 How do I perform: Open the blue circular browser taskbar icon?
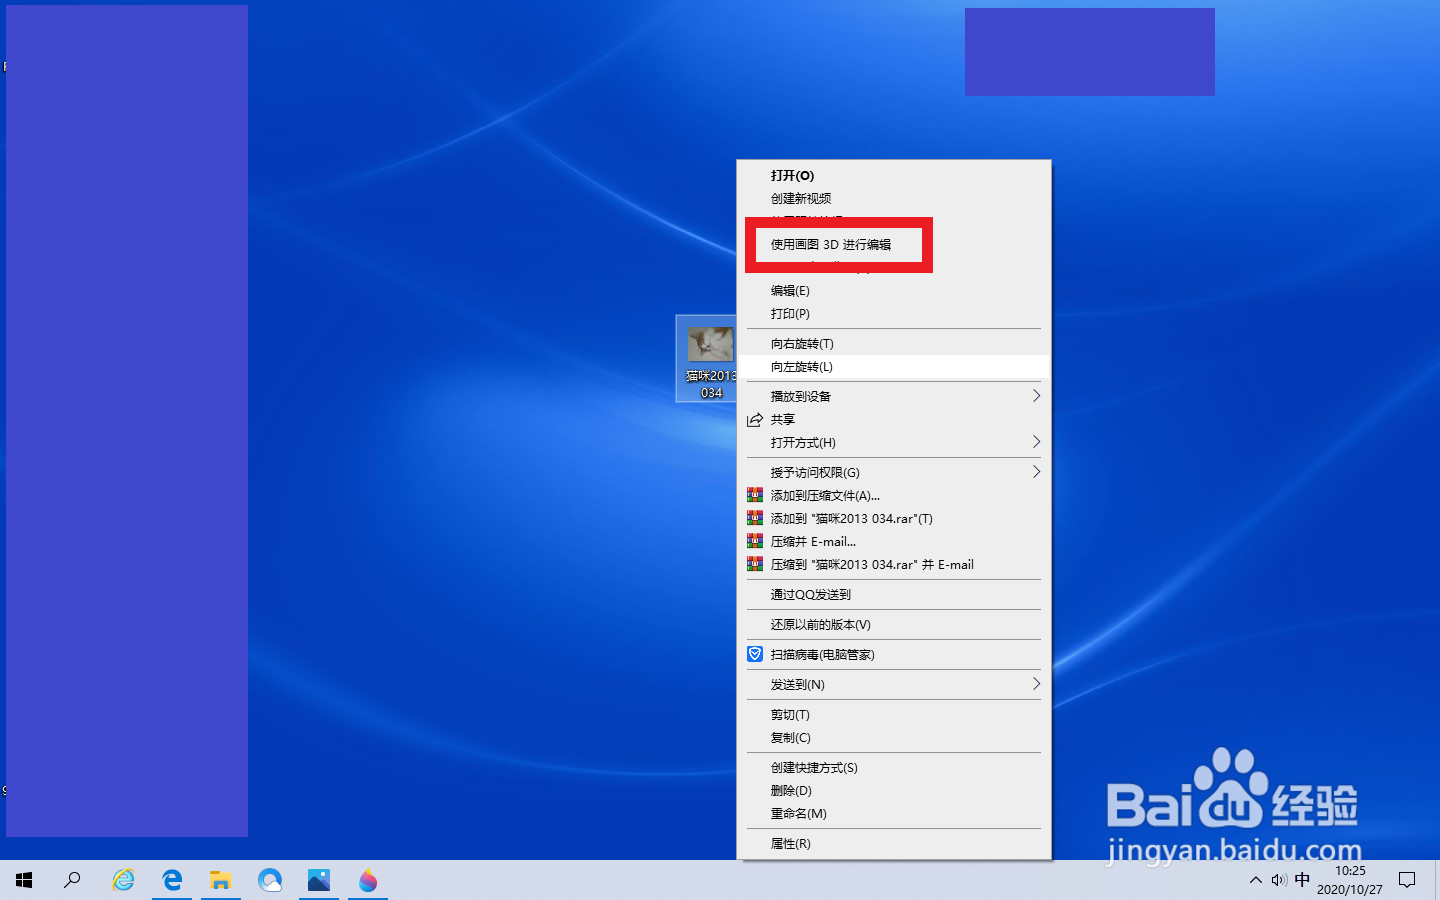(x=270, y=880)
